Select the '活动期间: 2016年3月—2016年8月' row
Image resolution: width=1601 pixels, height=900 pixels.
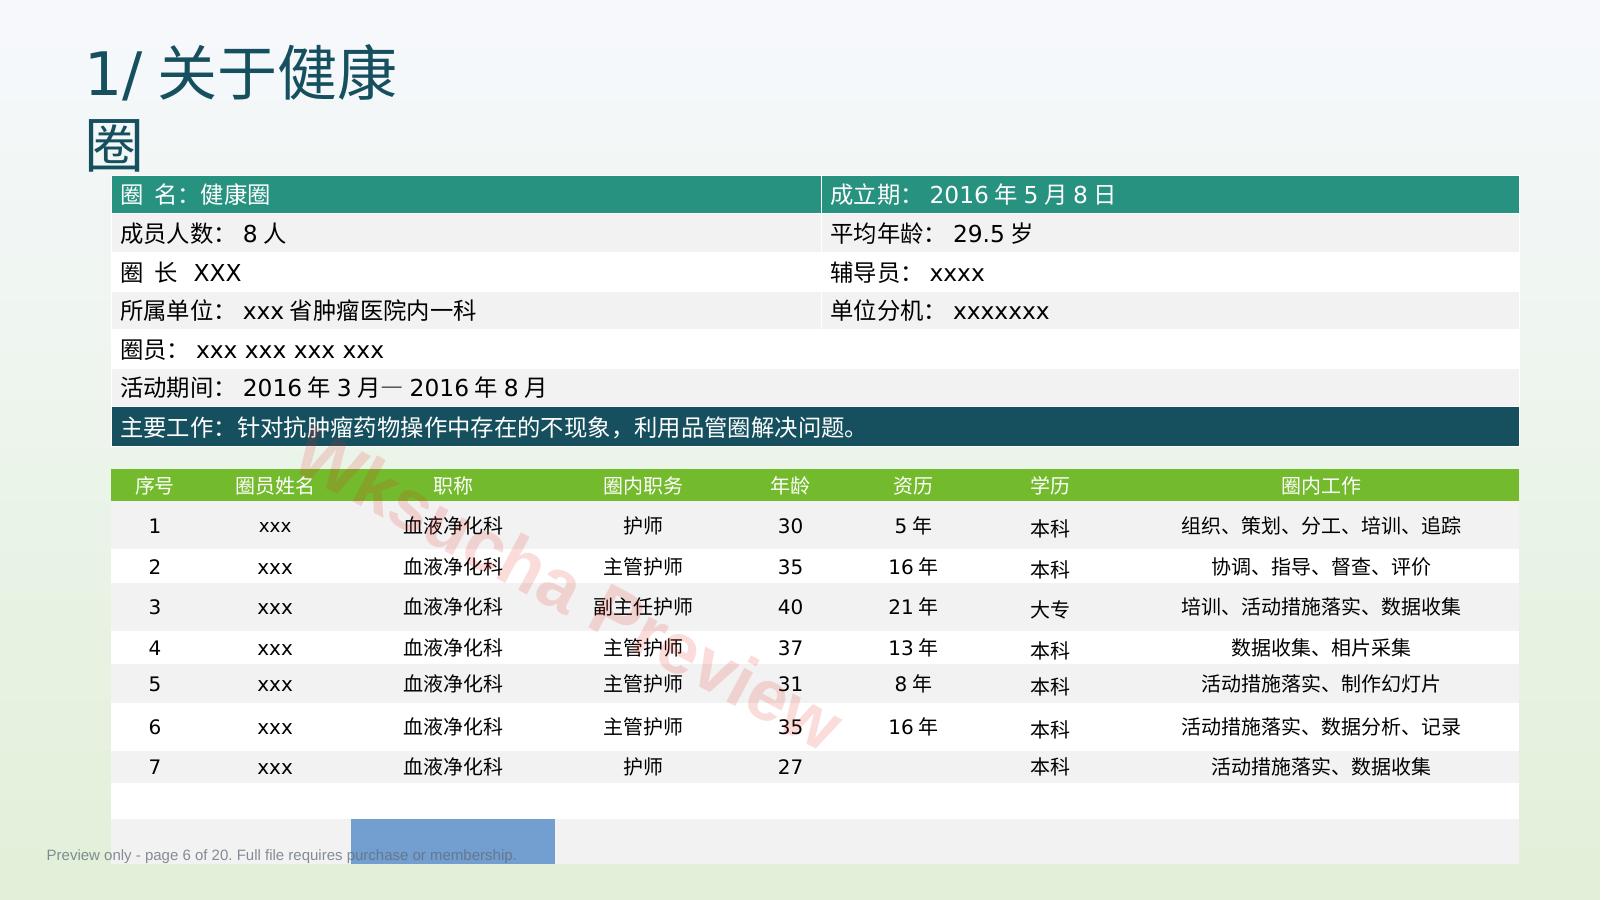[x=815, y=387]
